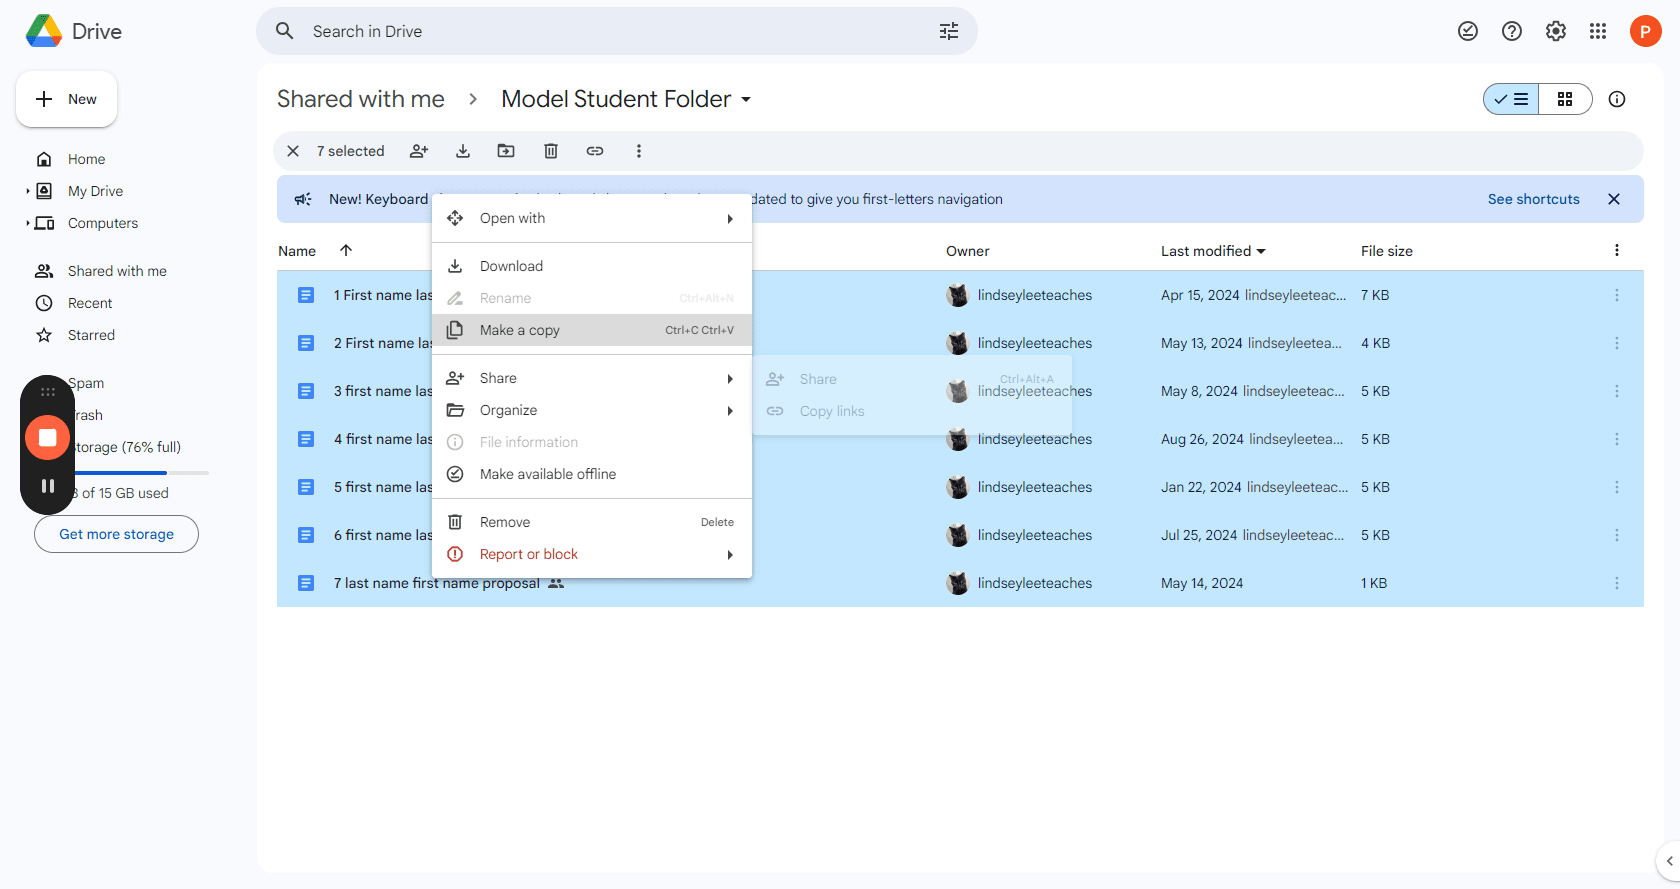
Task: Reverse the Name sort direction arrow
Action: pyautogui.click(x=346, y=250)
